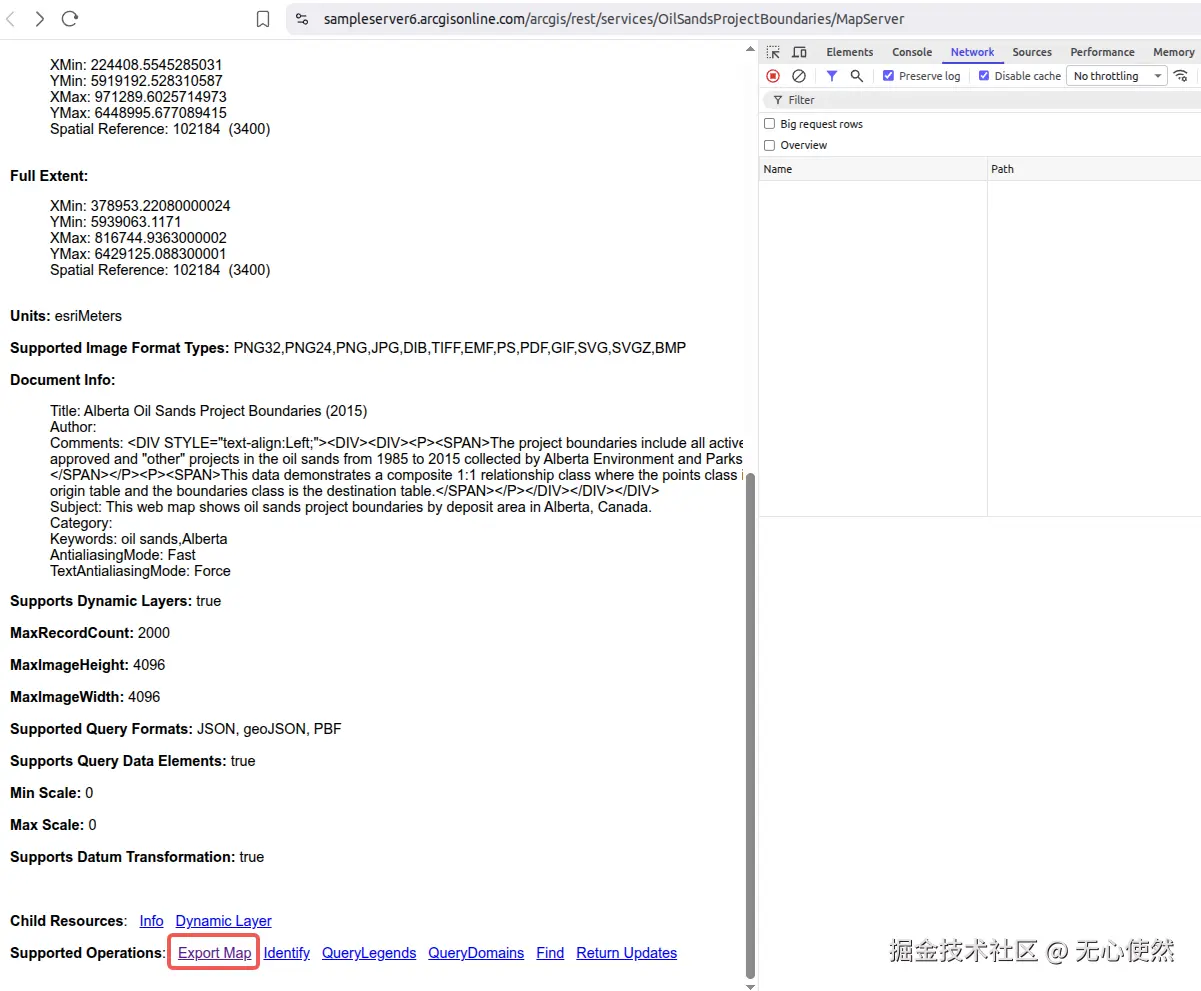This screenshot has height=991, width=1201.
Task: Switch to the Elements tab
Action: pyautogui.click(x=850, y=52)
